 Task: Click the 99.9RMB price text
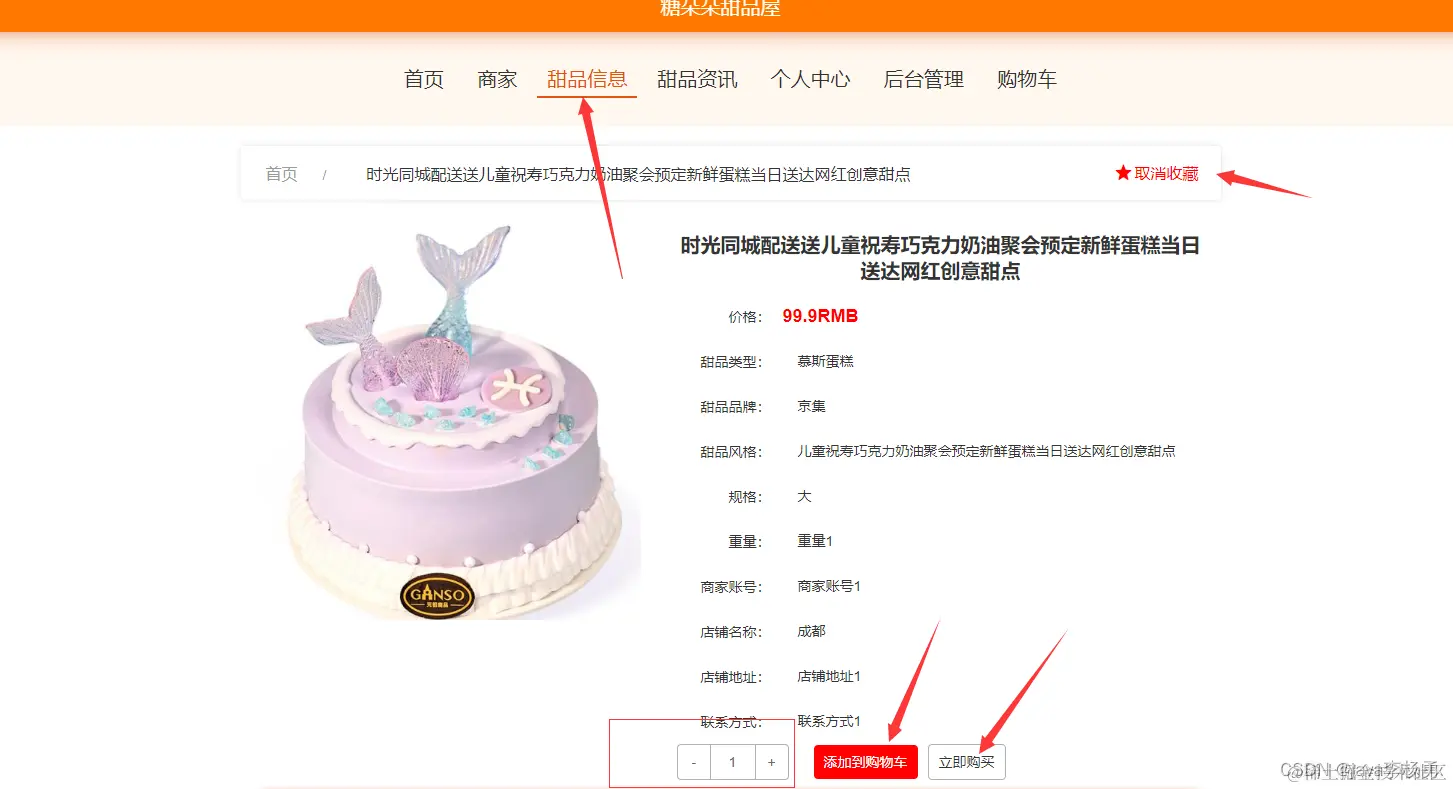point(820,316)
